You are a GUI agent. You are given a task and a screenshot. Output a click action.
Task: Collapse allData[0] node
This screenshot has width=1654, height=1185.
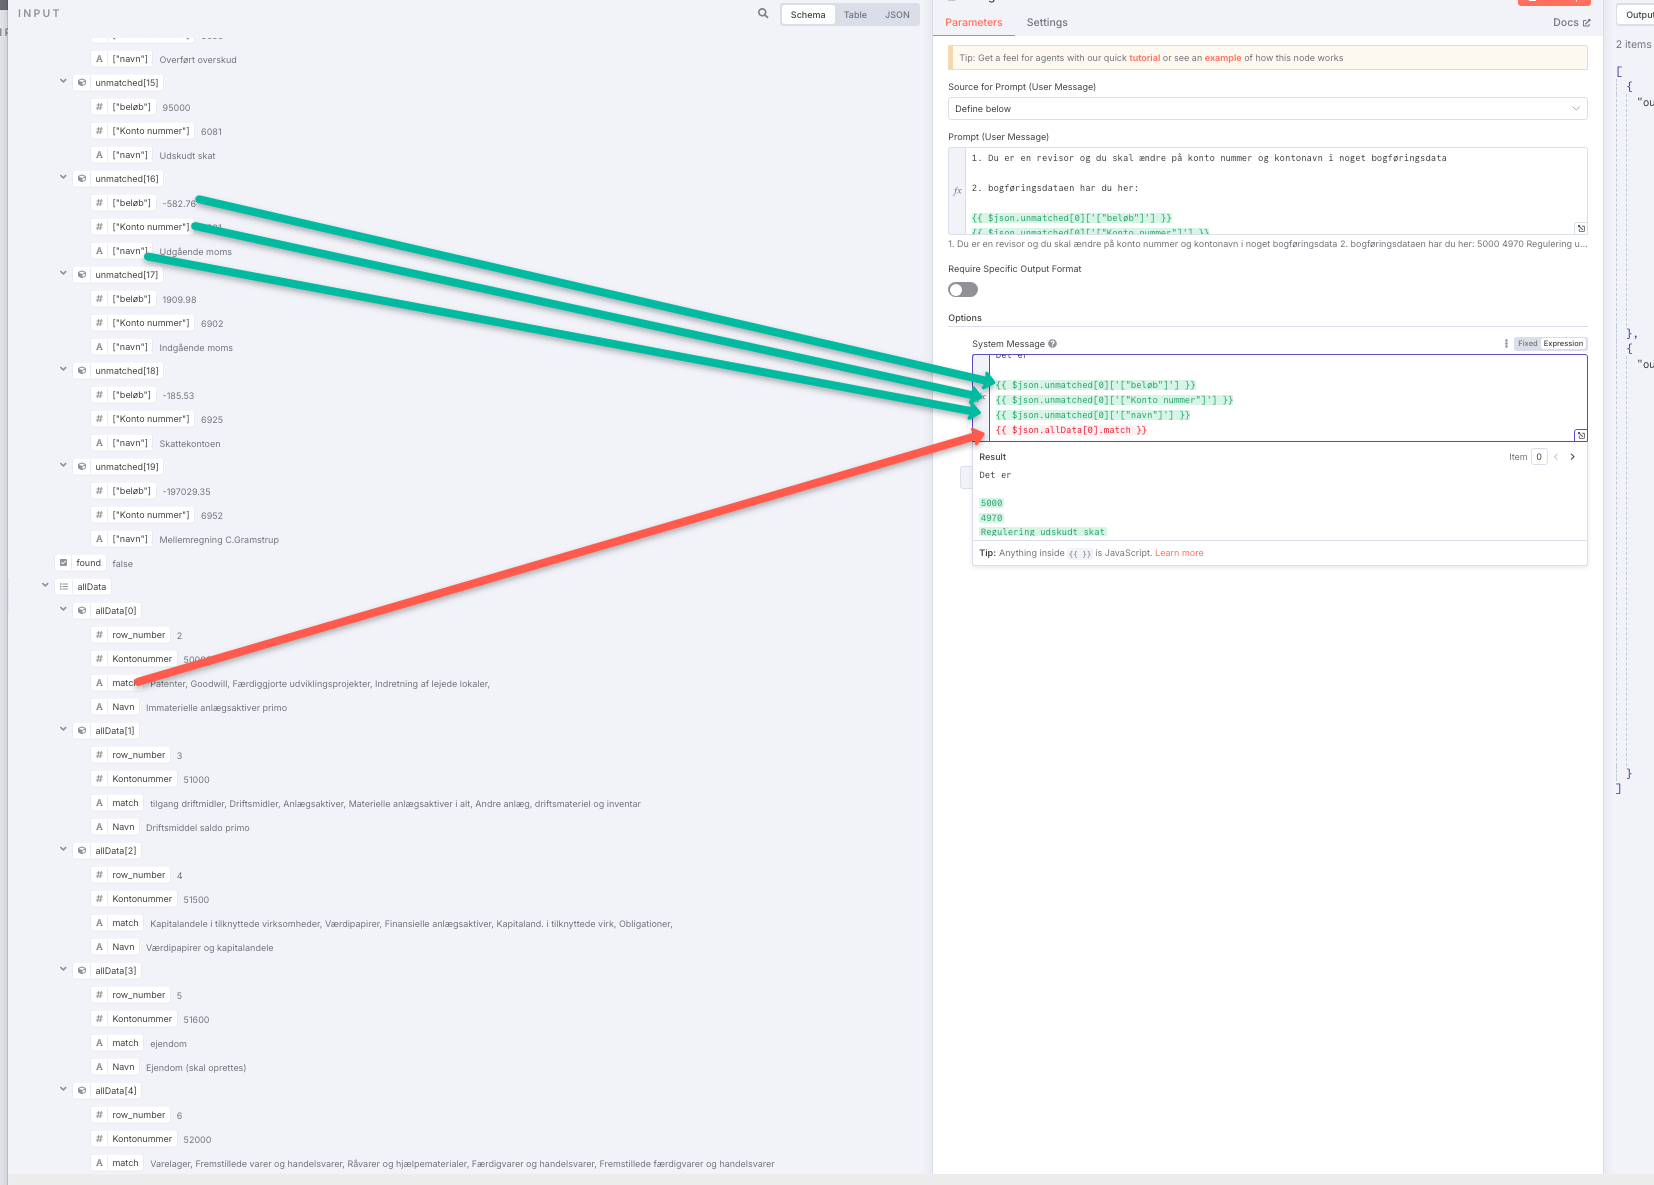pyautogui.click(x=63, y=610)
